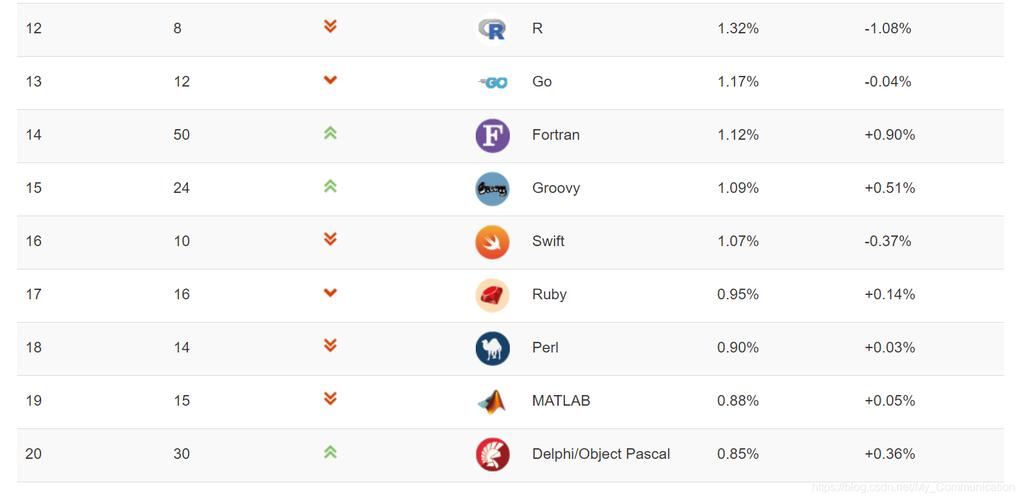This screenshot has width=1021, height=500.
Task: Click the Fortran change value +0.90%
Action: [889, 135]
